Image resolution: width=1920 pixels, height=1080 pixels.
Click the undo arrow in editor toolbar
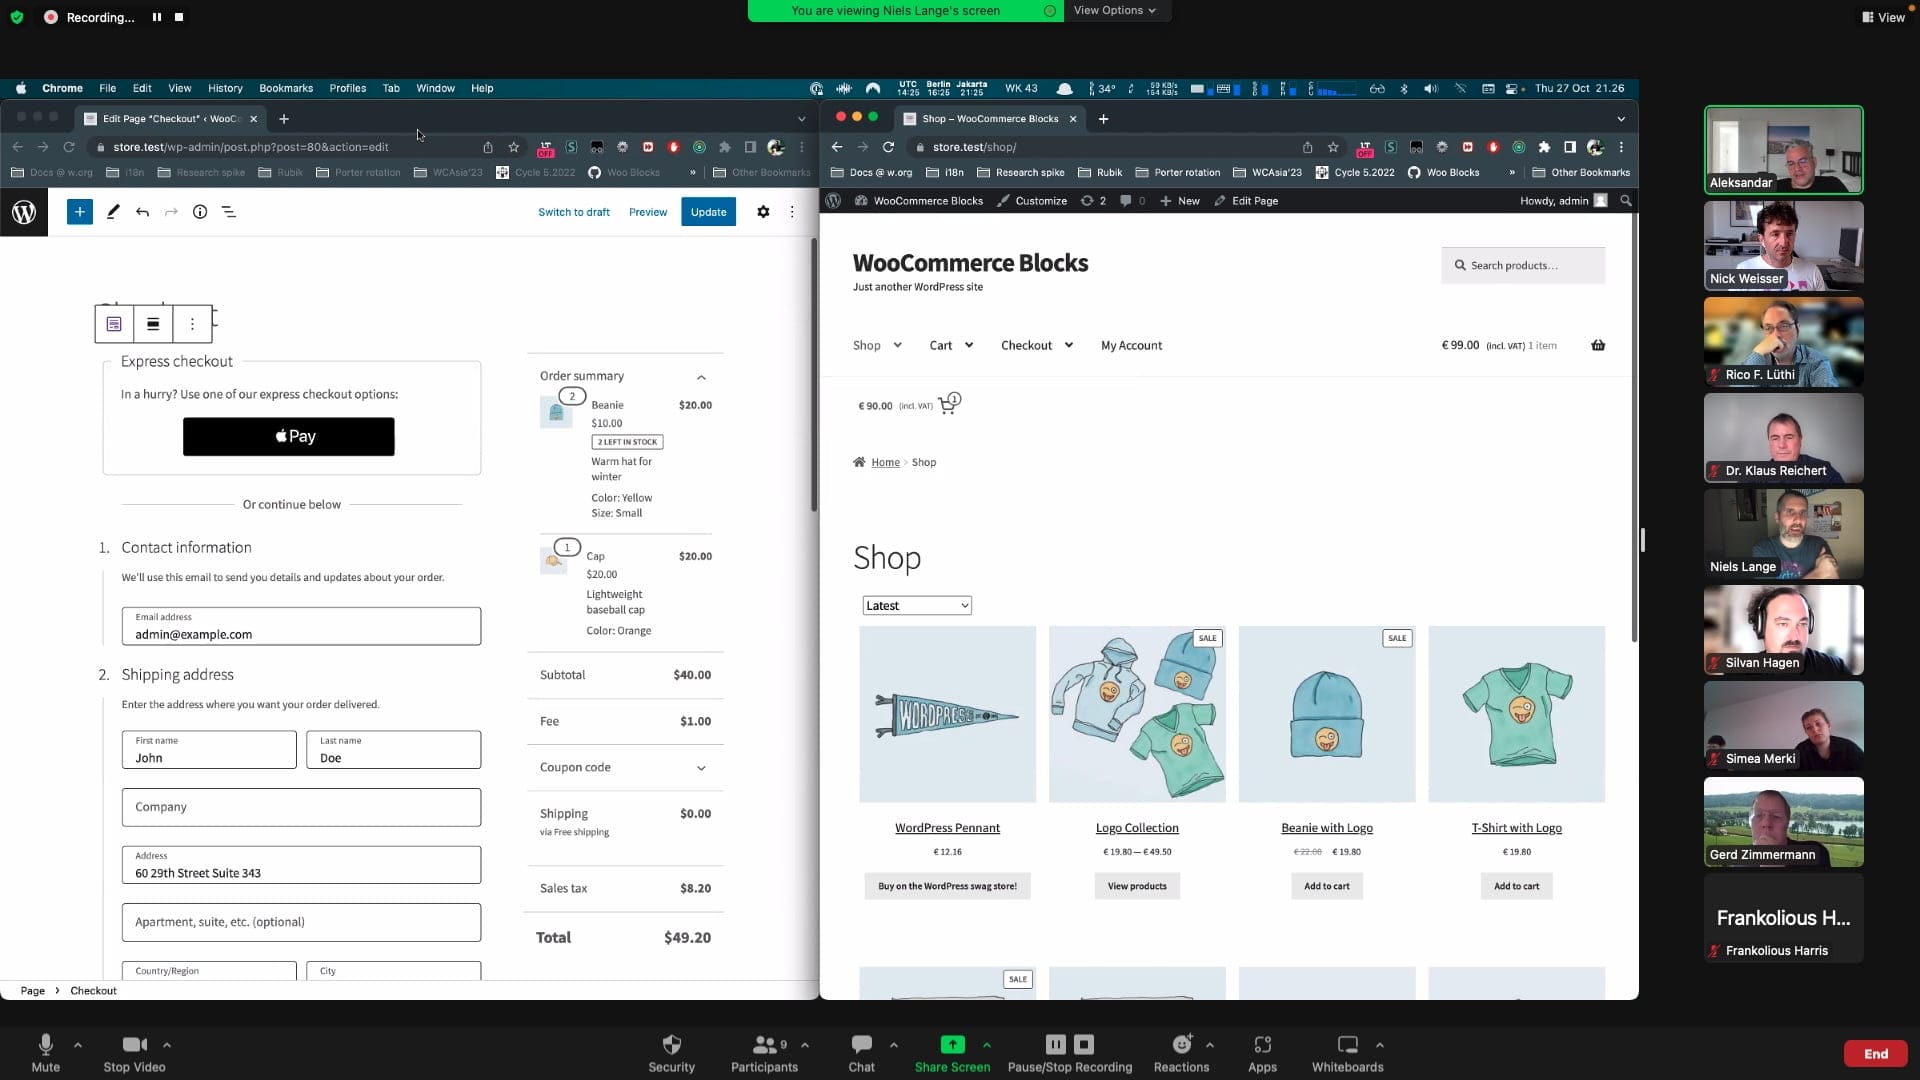tap(142, 212)
